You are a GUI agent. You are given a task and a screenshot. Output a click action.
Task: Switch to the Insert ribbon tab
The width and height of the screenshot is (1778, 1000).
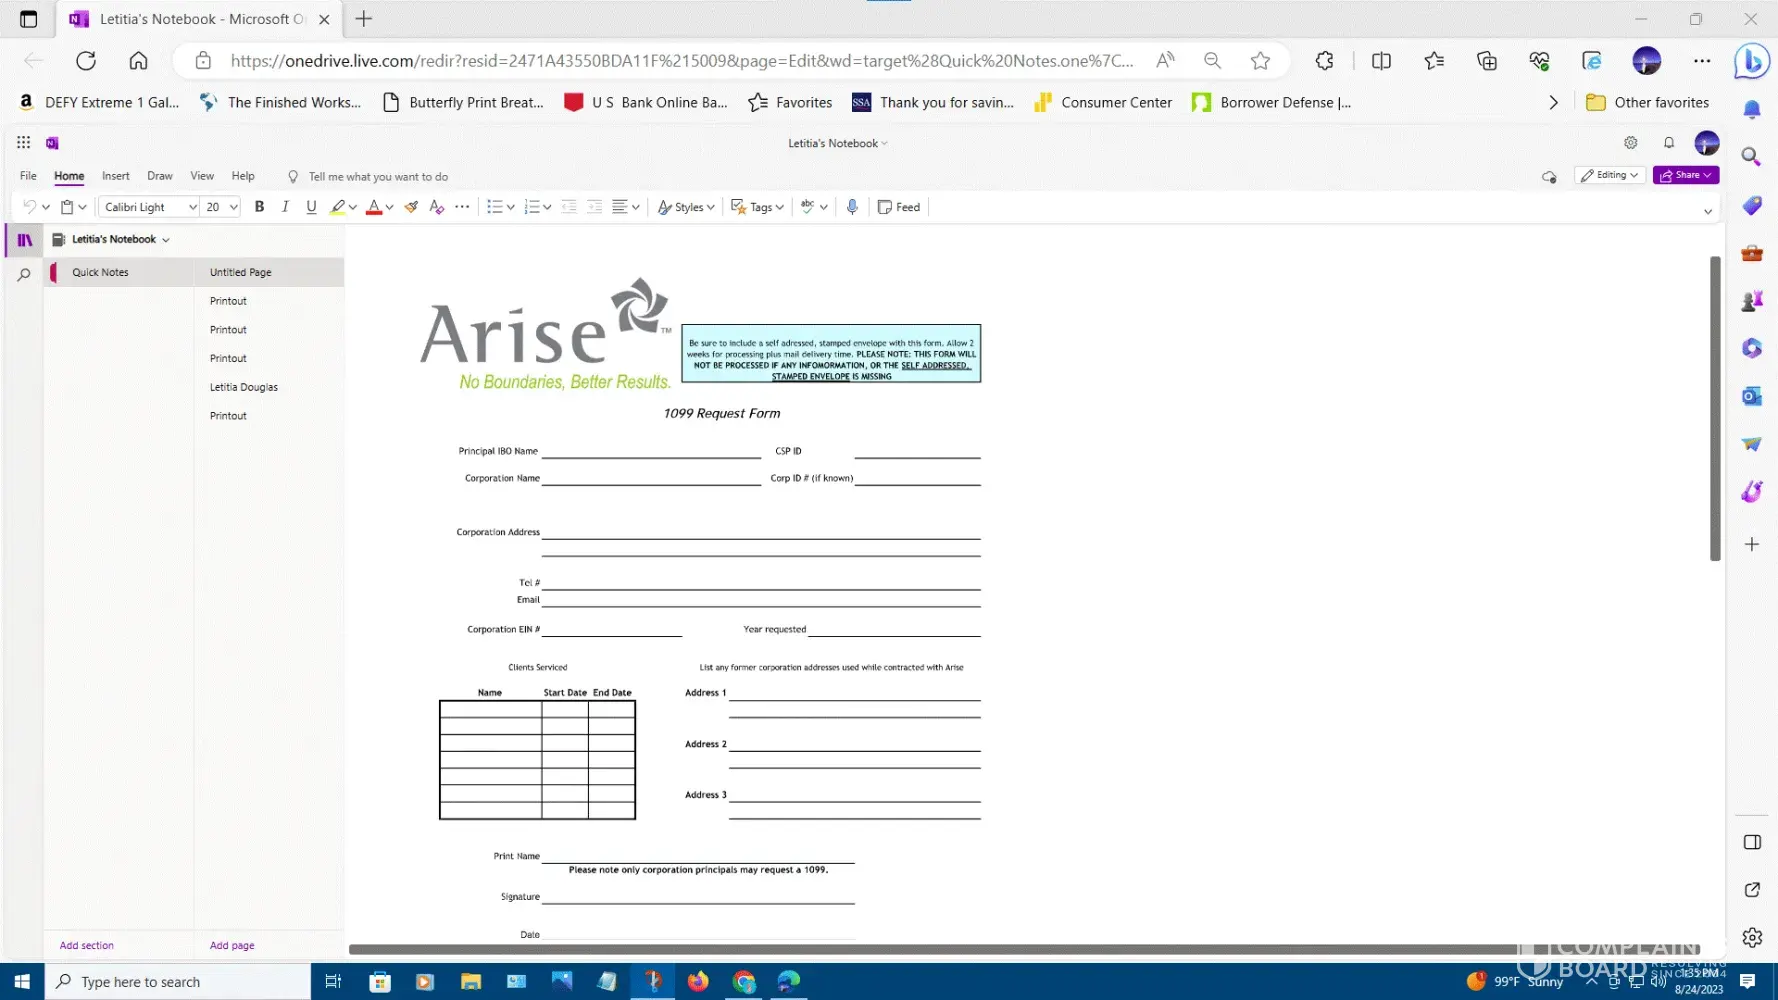(x=116, y=176)
